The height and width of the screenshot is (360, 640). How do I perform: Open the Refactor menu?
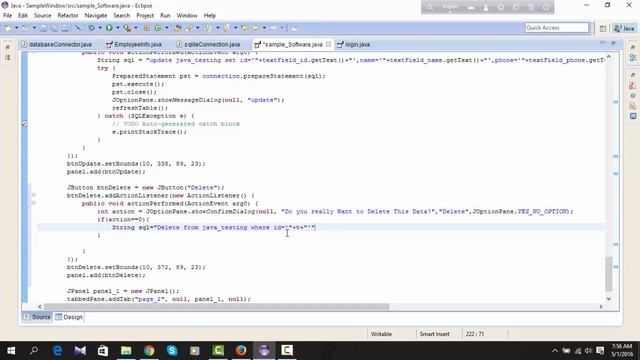point(68,16)
